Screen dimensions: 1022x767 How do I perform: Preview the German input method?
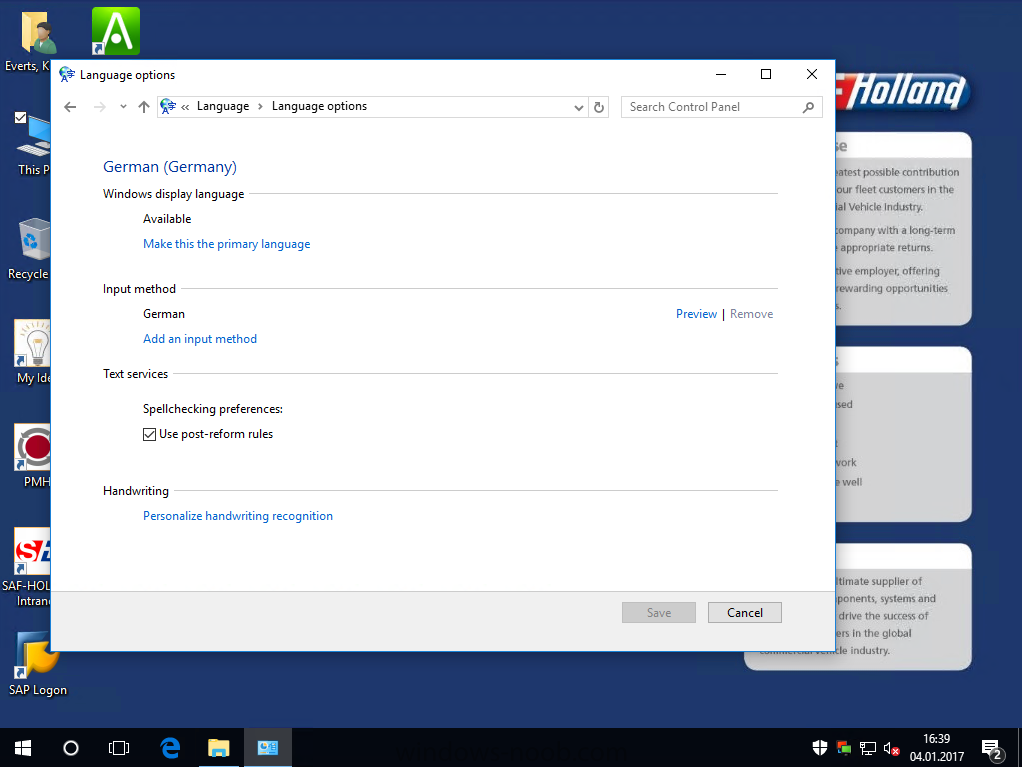pyautogui.click(x=696, y=314)
